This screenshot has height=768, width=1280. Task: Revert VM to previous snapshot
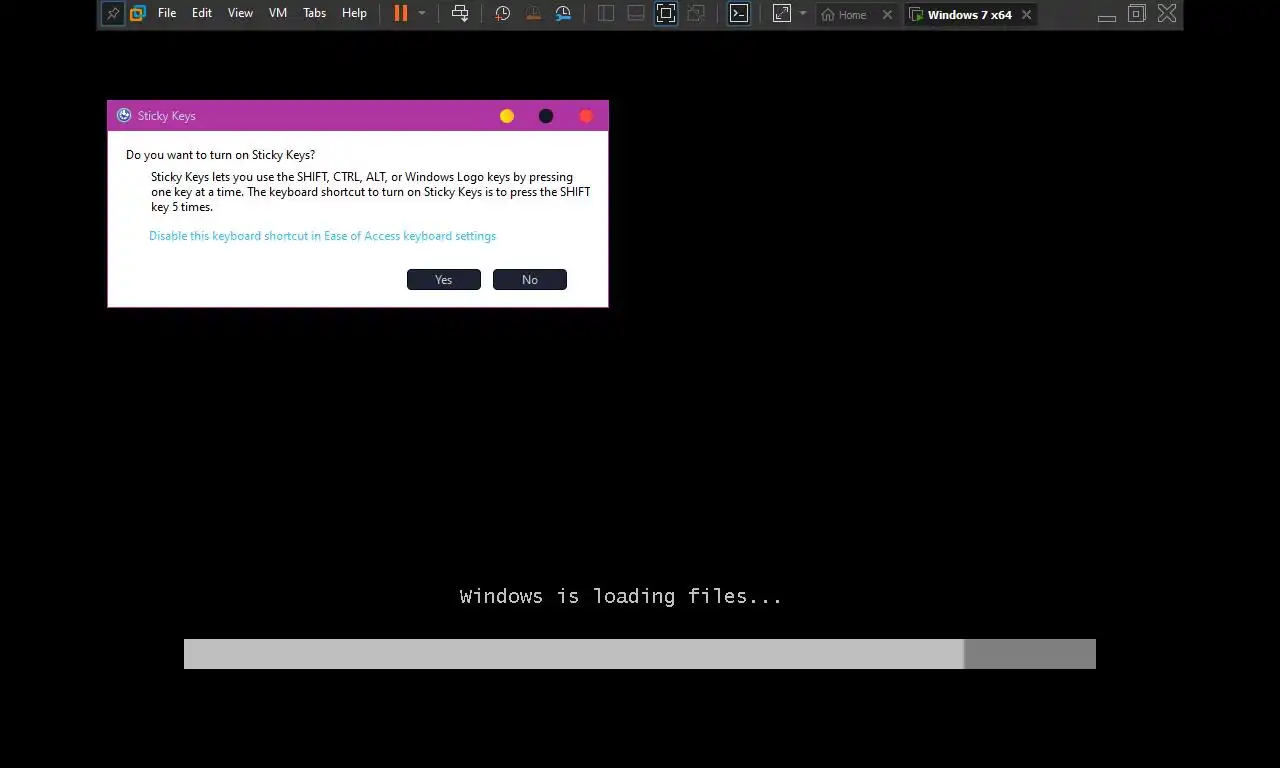click(x=533, y=14)
